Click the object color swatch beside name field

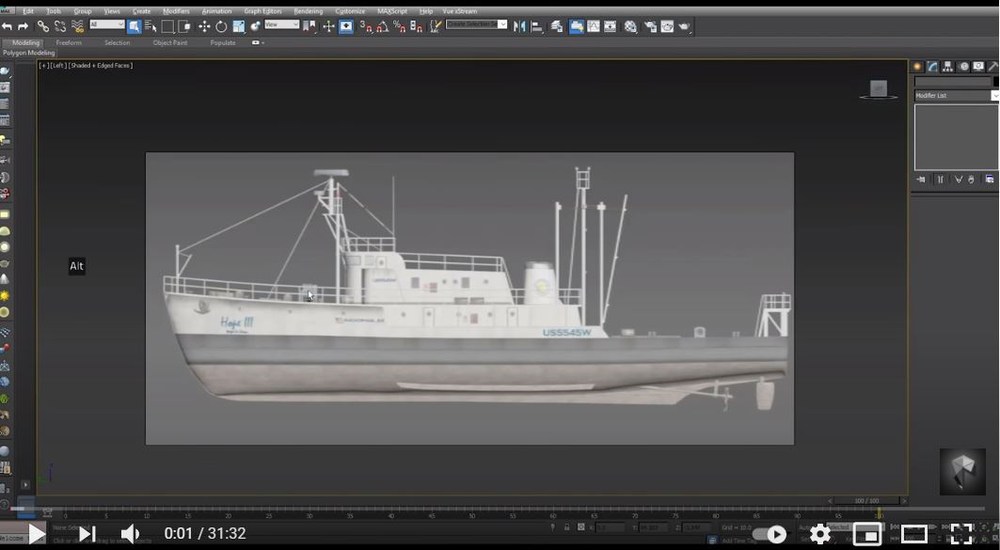coord(996,82)
